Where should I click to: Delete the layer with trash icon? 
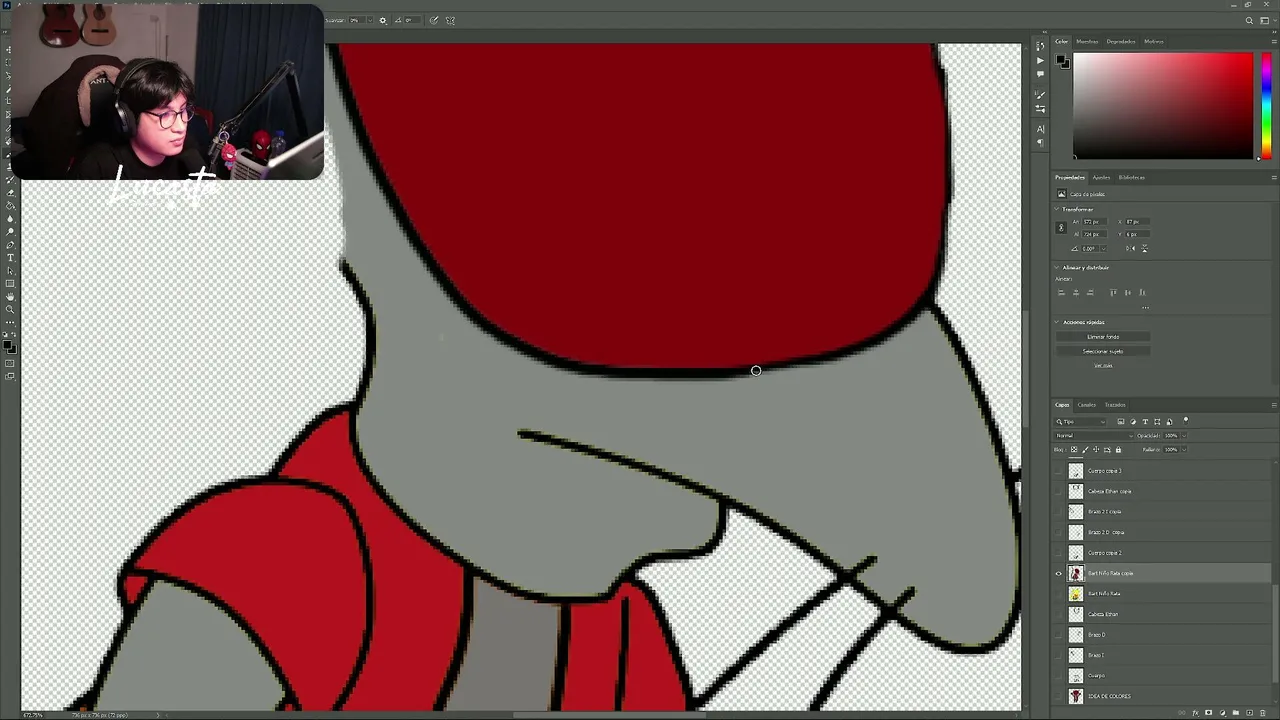[1264, 712]
